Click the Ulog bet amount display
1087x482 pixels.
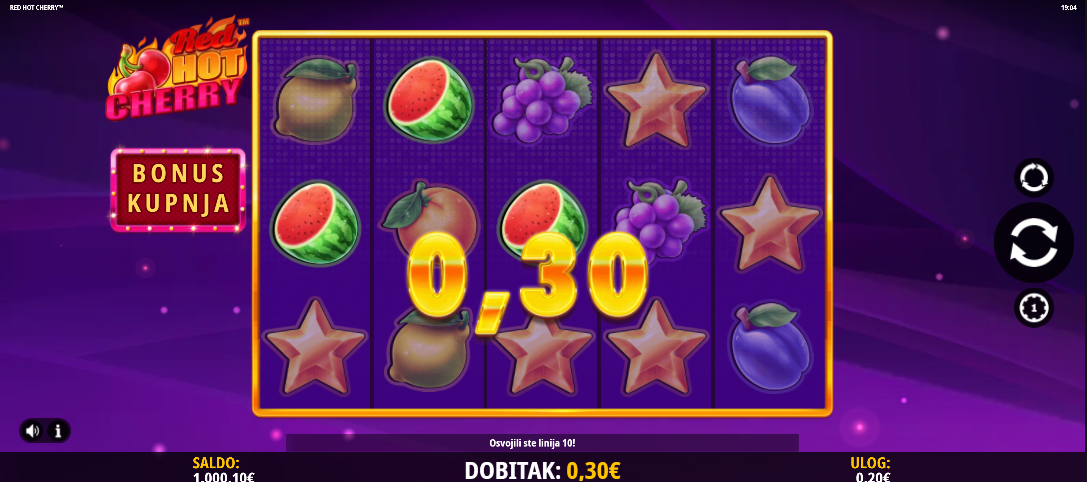point(871,470)
